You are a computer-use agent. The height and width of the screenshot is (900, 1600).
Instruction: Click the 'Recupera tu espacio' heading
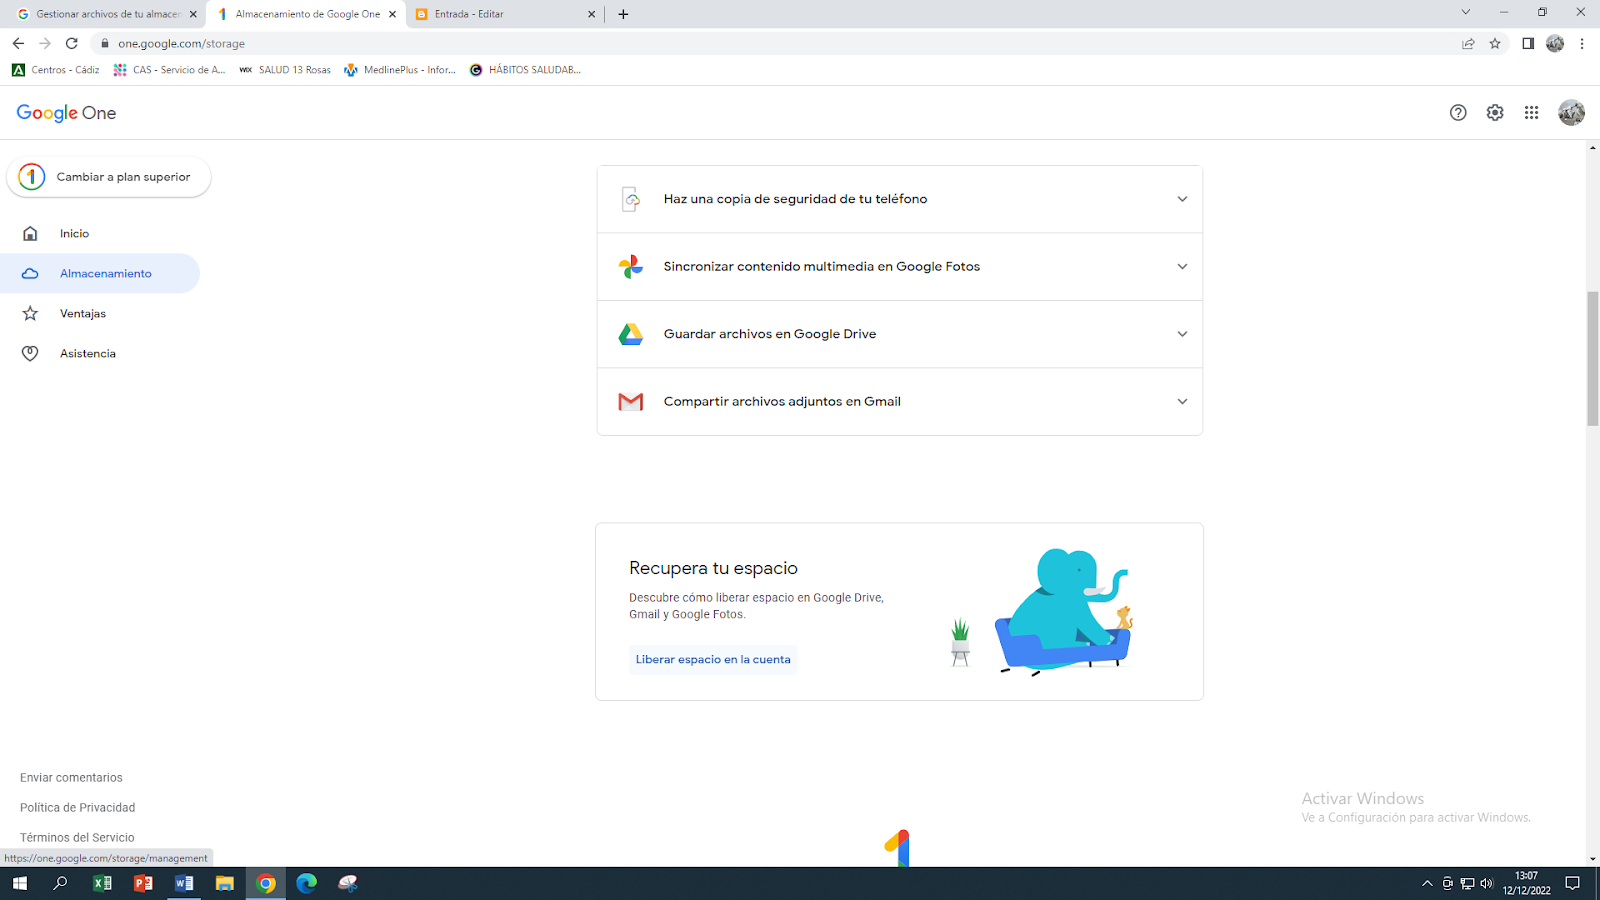tap(713, 568)
